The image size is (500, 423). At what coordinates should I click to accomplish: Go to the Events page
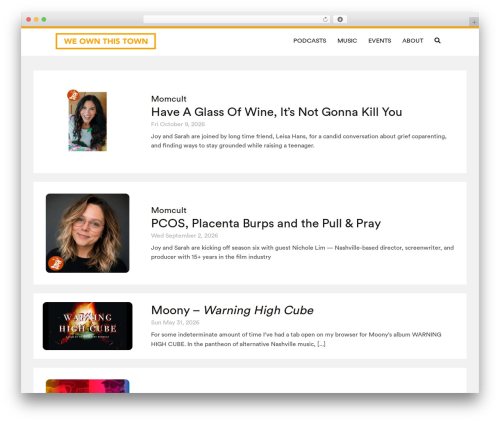click(379, 41)
